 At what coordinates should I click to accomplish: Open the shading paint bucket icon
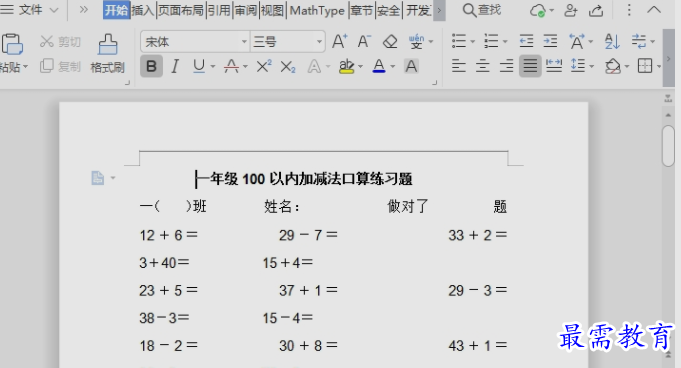click(x=613, y=66)
